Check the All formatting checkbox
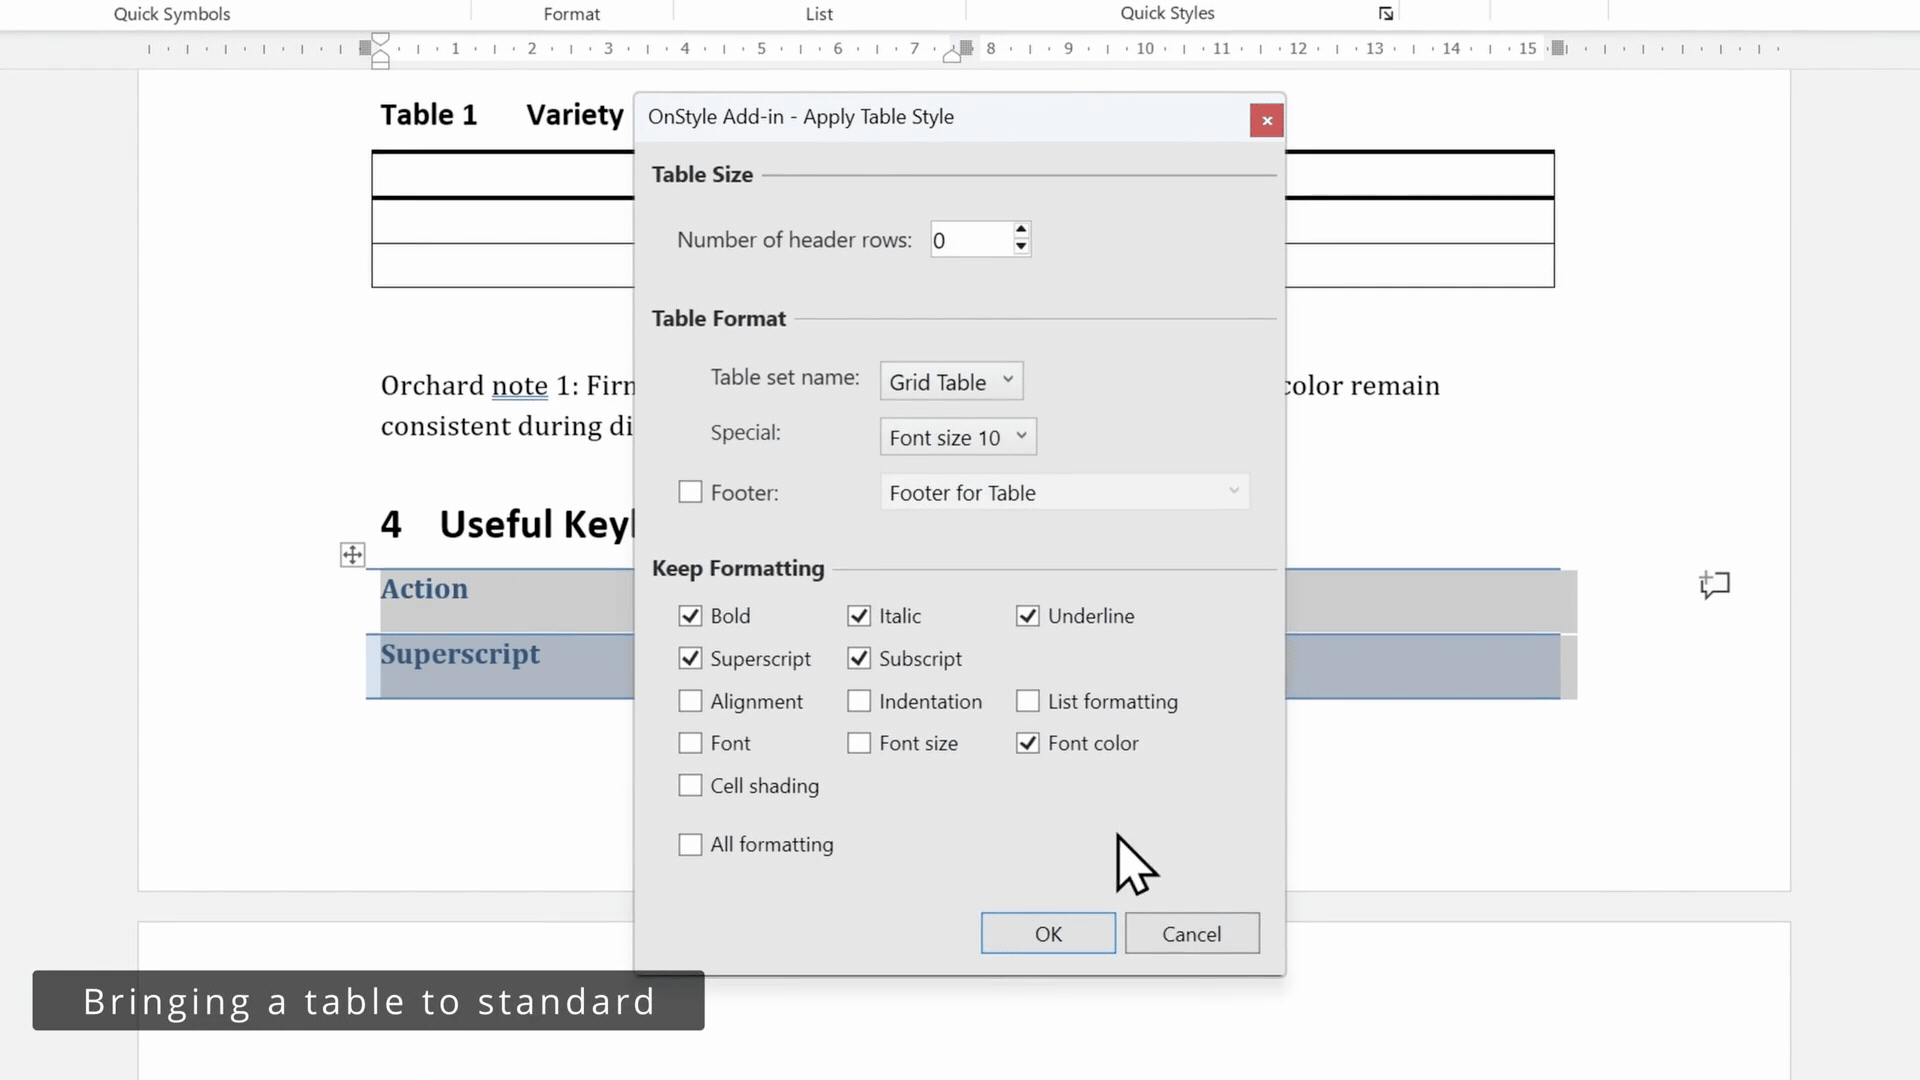This screenshot has width=1920, height=1080. tap(690, 845)
